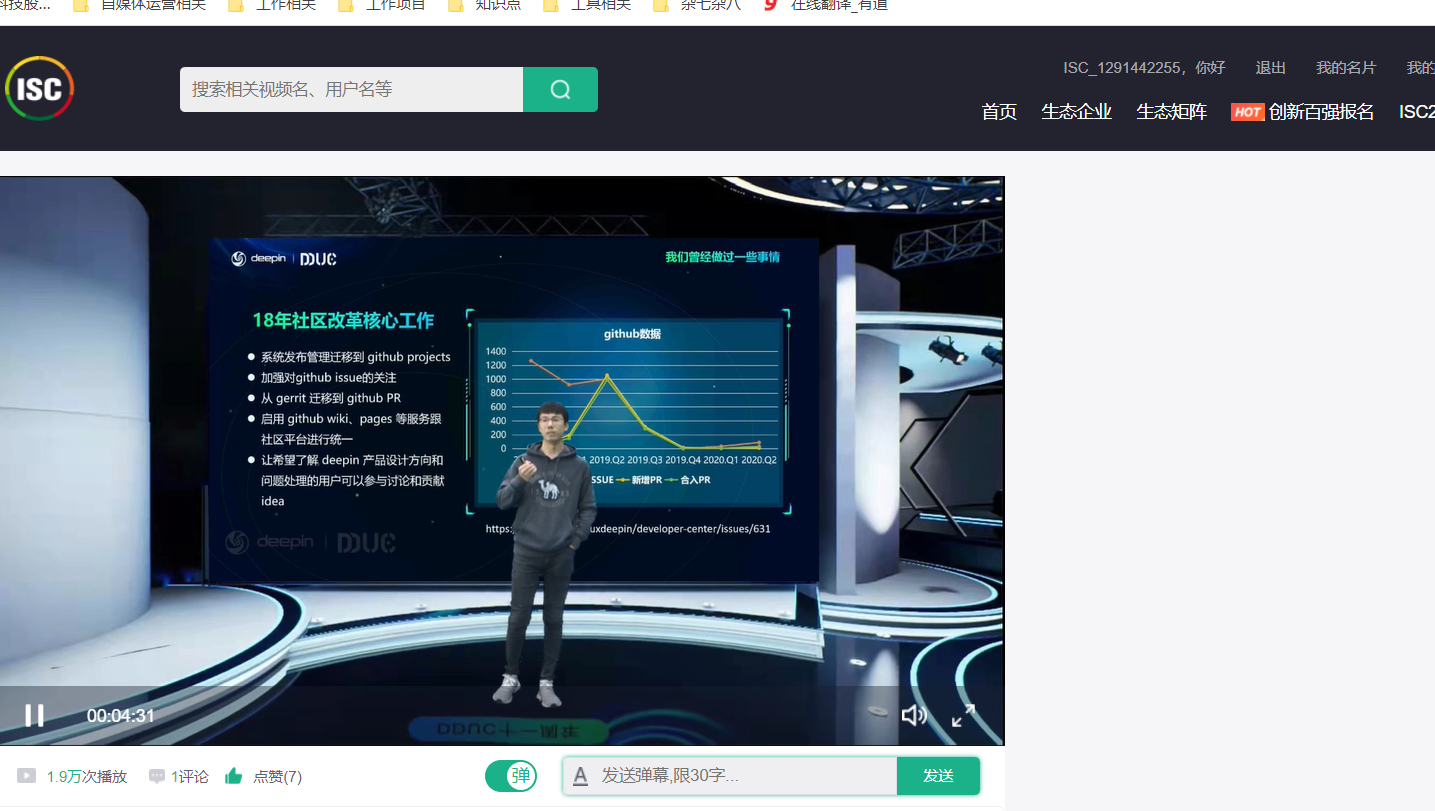Open 知识点 bookmark folder

485,6
